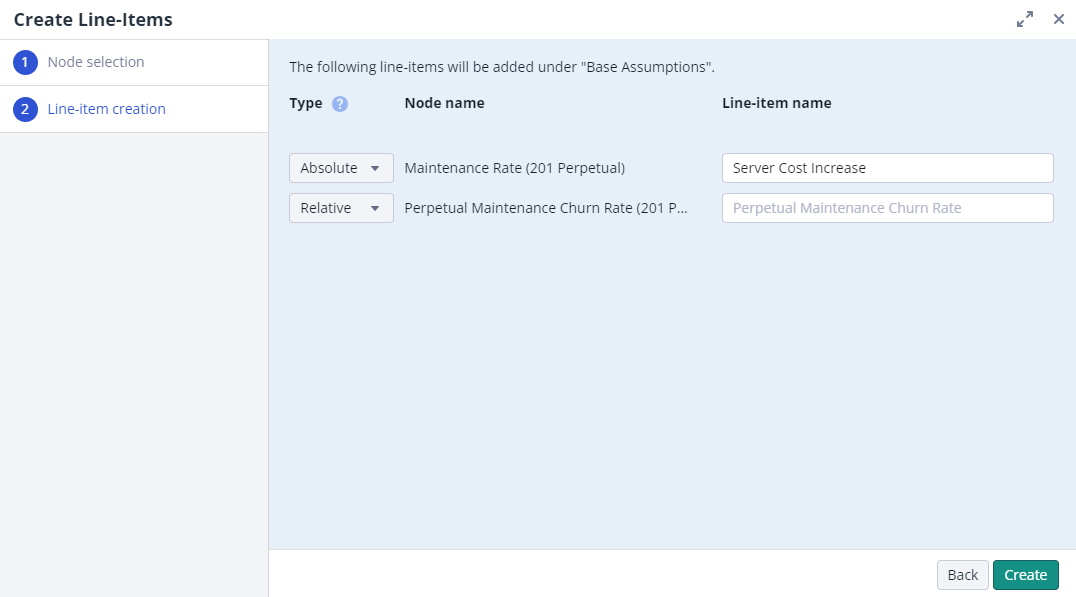Click the Create button
This screenshot has height=597, width=1076.
(1025, 575)
